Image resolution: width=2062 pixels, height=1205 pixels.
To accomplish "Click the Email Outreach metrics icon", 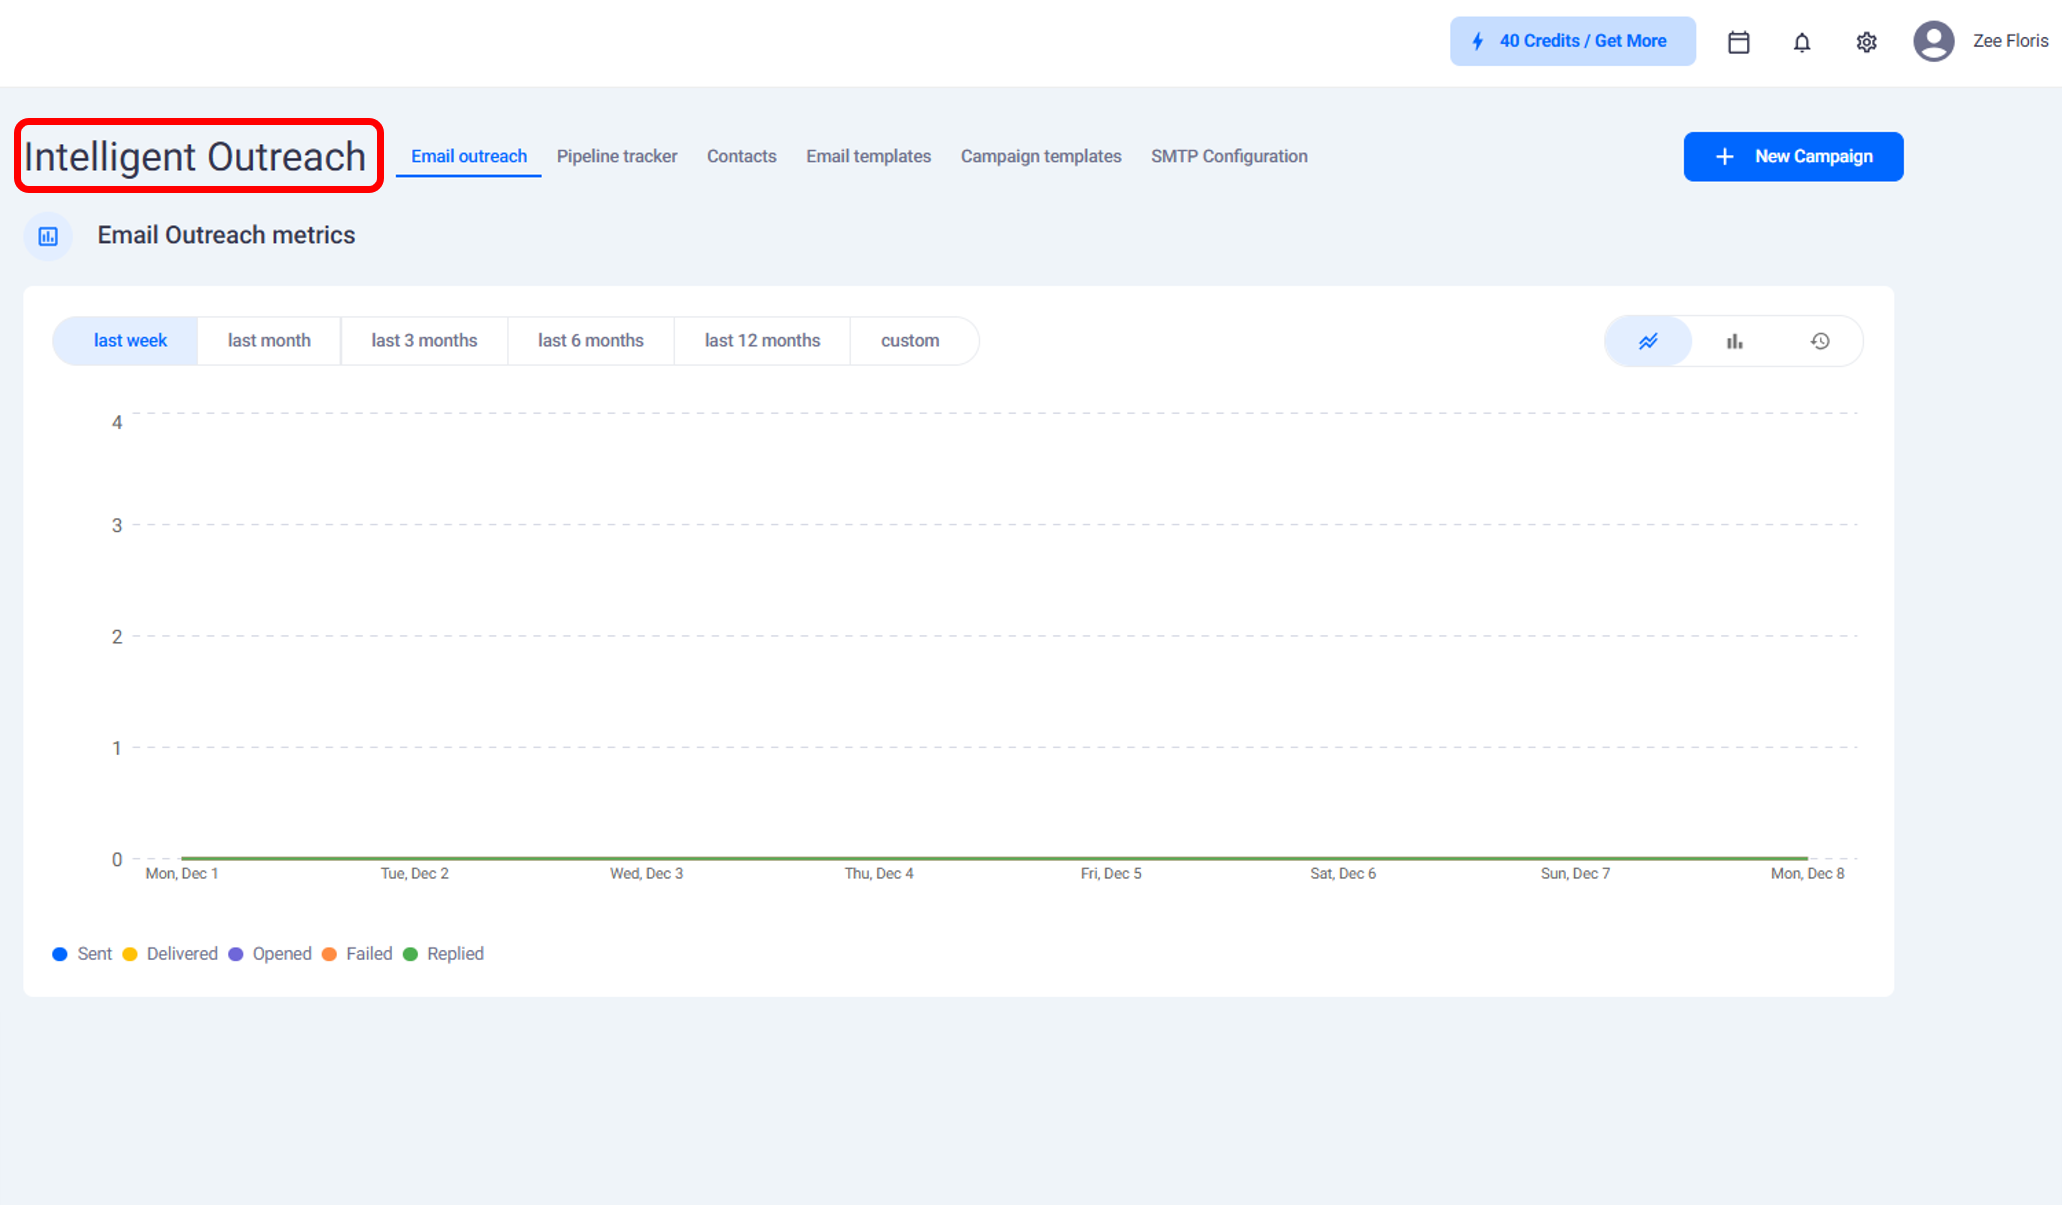I will click(48, 236).
